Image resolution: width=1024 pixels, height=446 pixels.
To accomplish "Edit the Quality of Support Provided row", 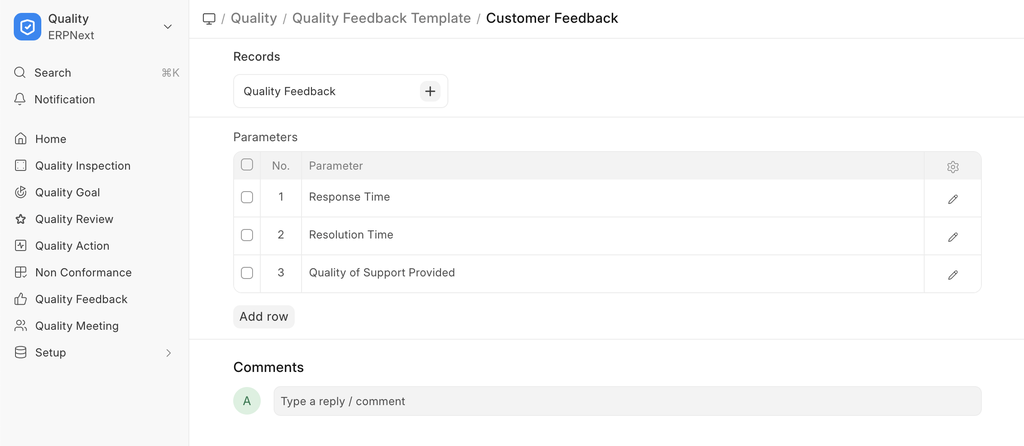I will click(x=953, y=275).
